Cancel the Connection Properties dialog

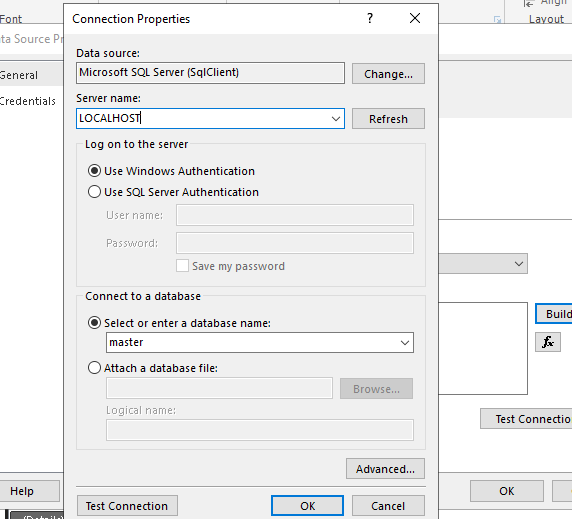tap(388, 506)
